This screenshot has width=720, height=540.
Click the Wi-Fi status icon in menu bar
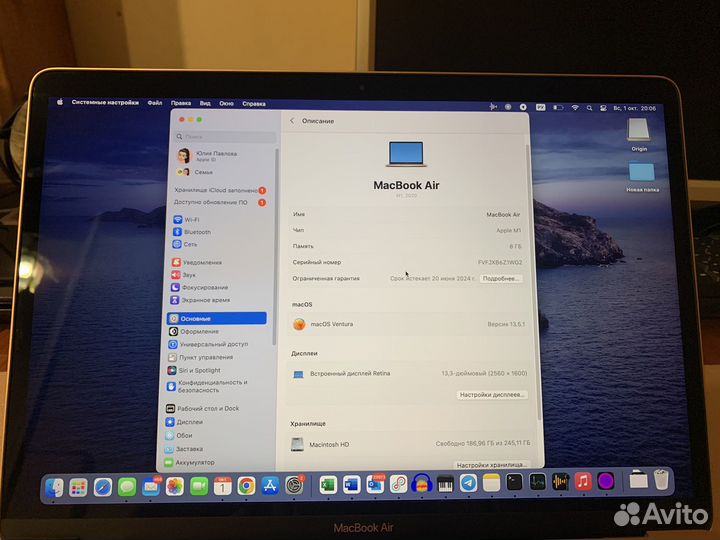tap(575, 107)
